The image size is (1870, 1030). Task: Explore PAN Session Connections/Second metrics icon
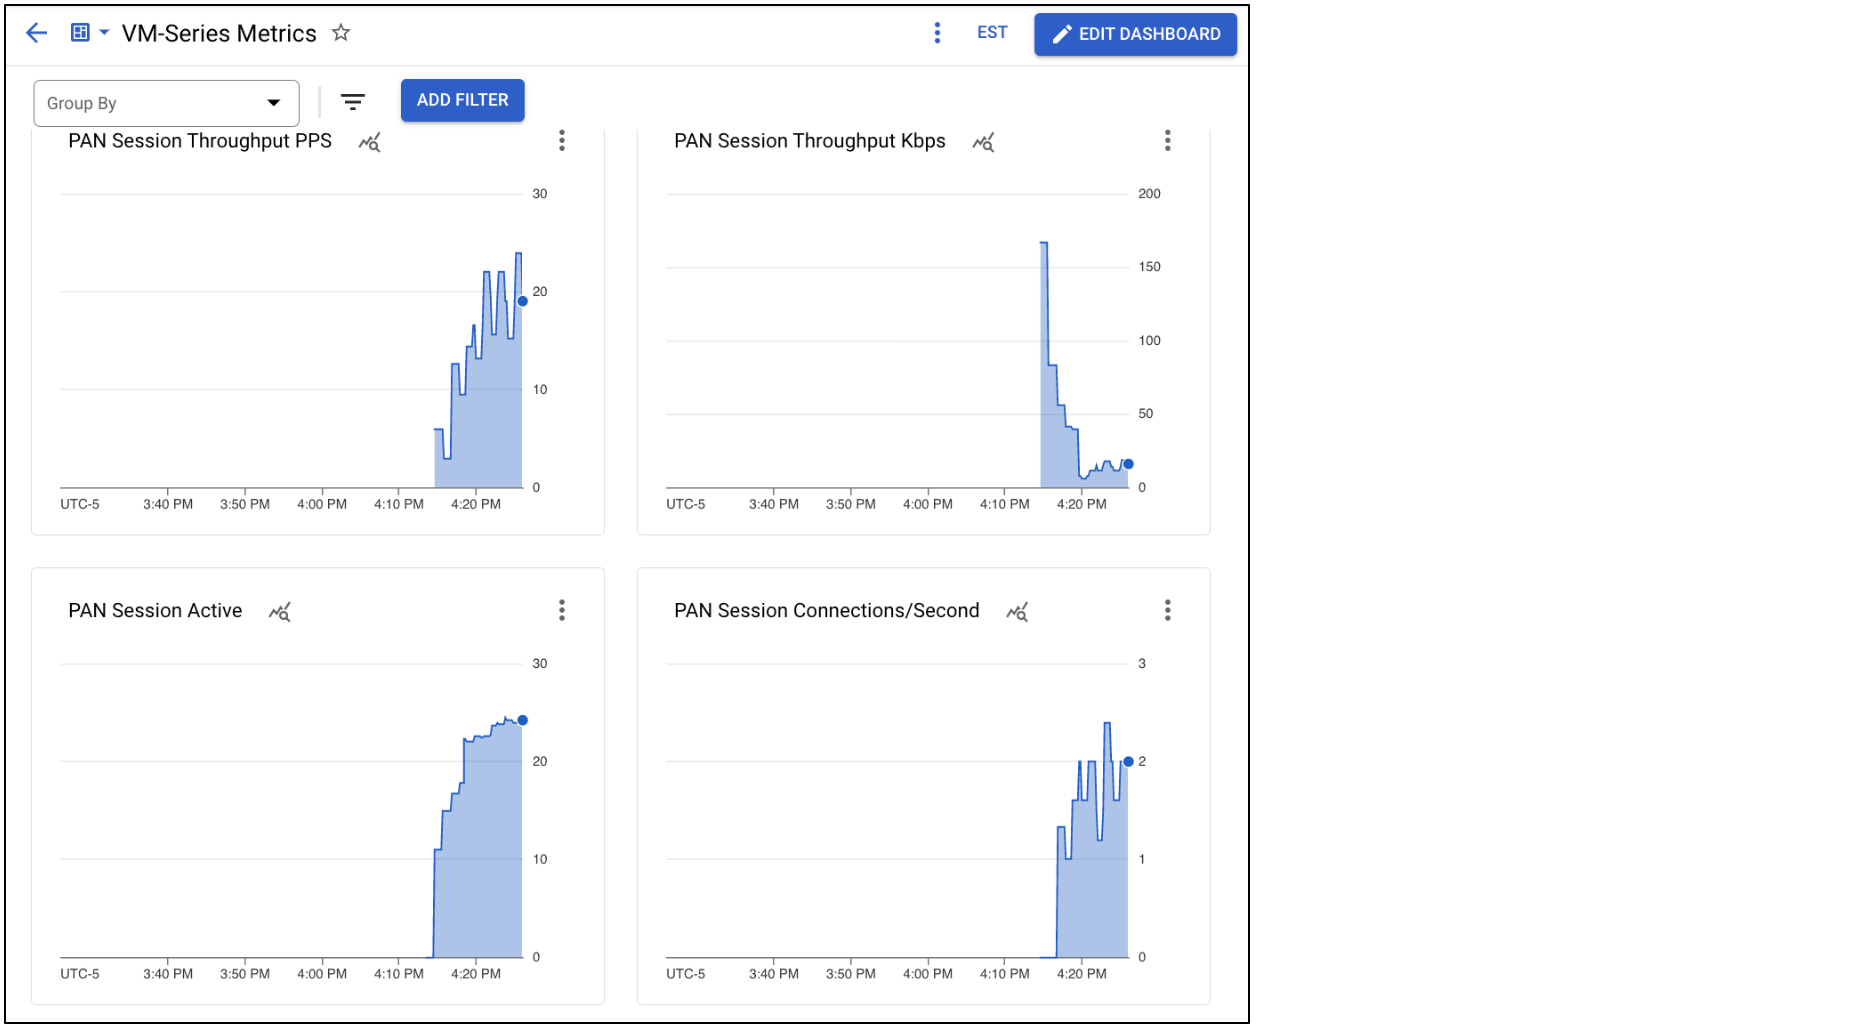(1017, 612)
